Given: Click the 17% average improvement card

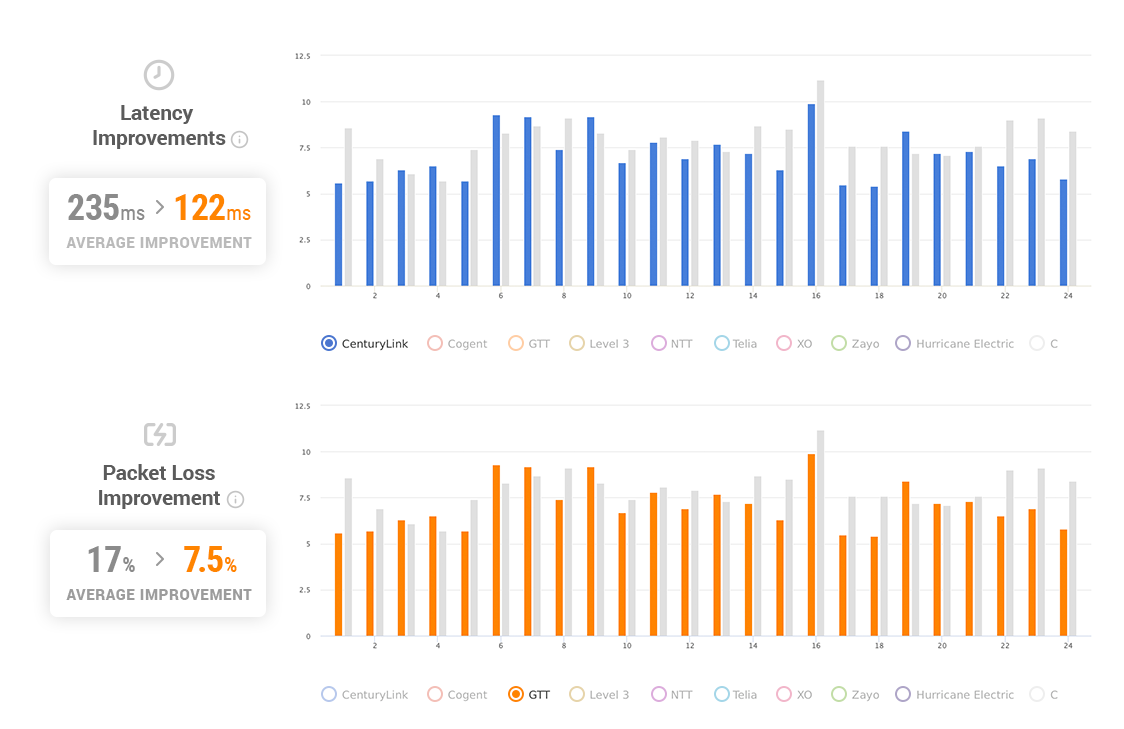Looking at the screenshot, I should pyautogui.click(x=157, y=573).
